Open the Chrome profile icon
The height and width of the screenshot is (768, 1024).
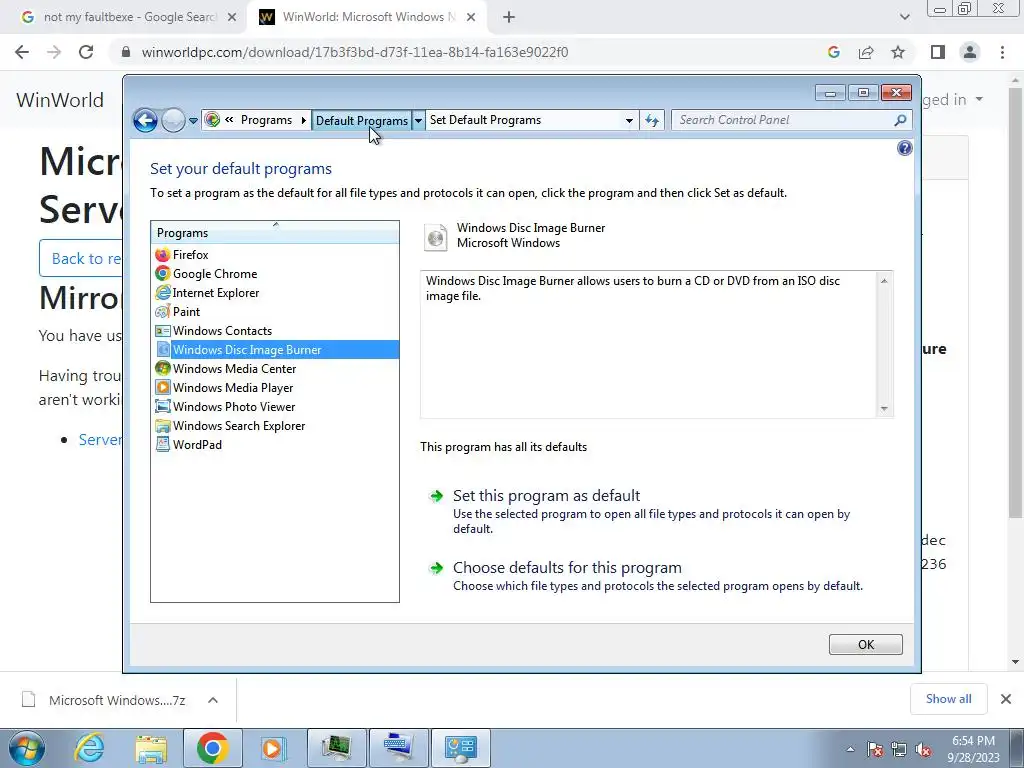click(970, 52)
